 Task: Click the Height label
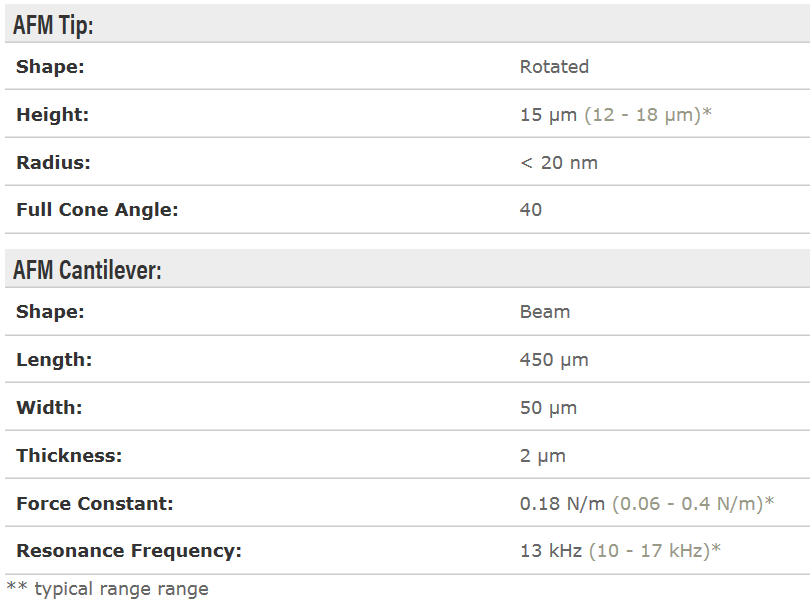[x=52, y=115]
